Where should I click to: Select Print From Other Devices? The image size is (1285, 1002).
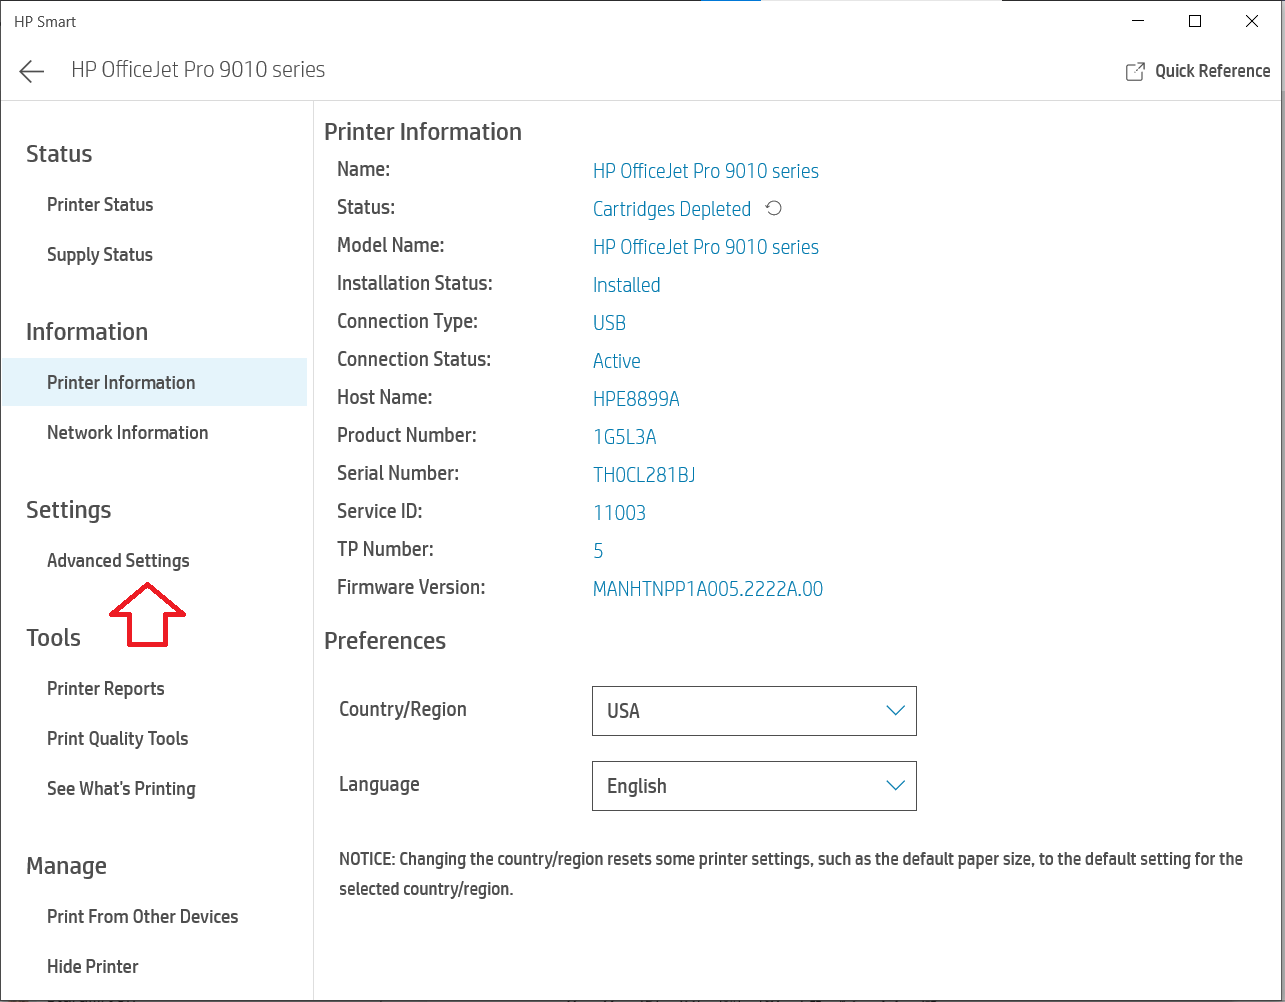[x=142, y=916]
